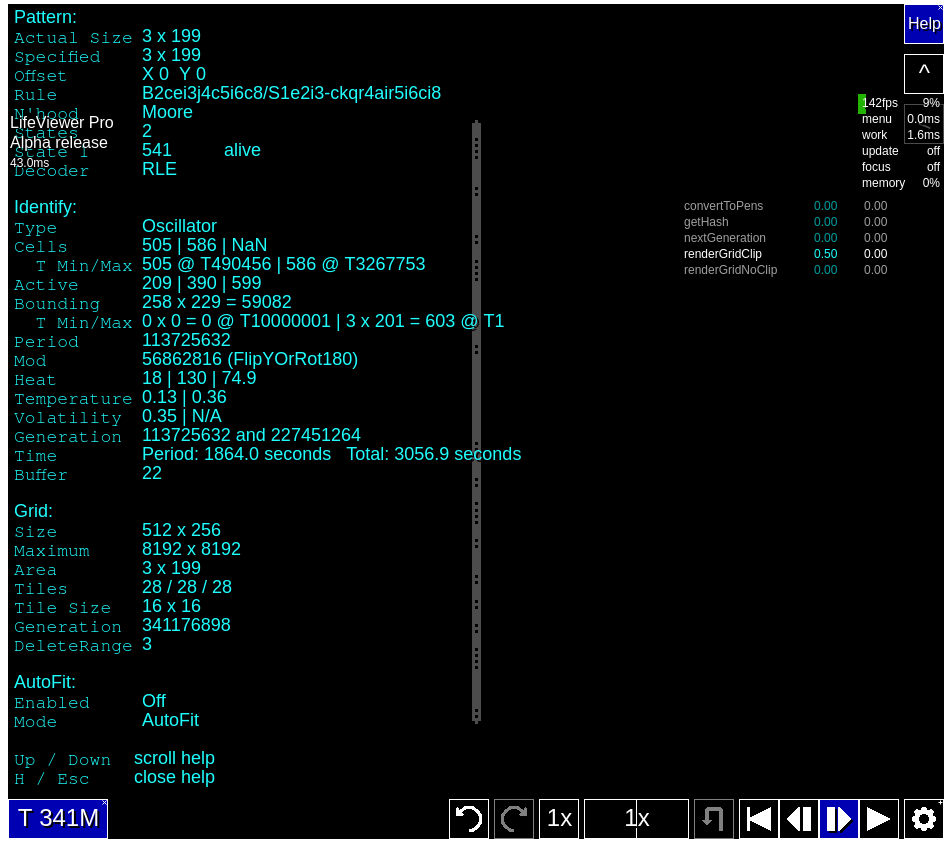Click the 'AutoFit:' section heading
This screenshot has height=842, width=947.
click(45, 682)
